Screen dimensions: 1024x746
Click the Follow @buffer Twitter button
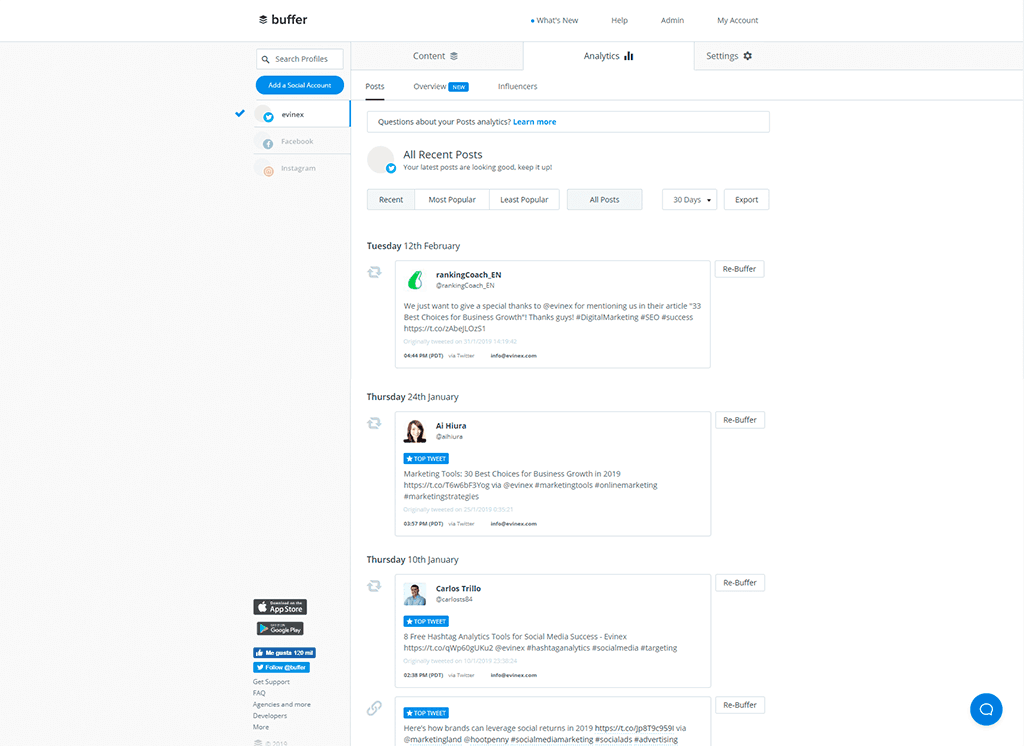coord(281,667)
